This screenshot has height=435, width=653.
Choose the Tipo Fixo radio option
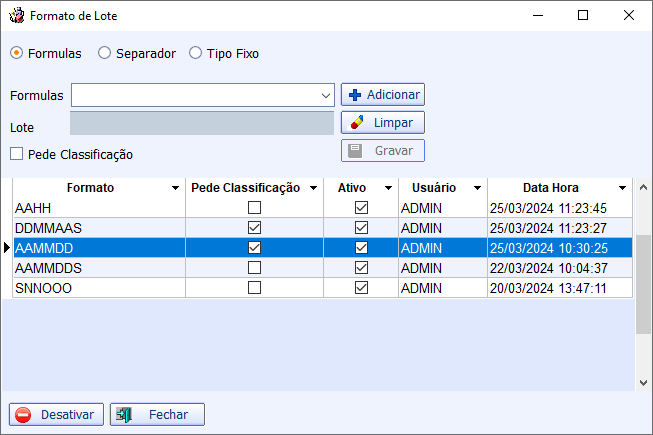[195, 53]
